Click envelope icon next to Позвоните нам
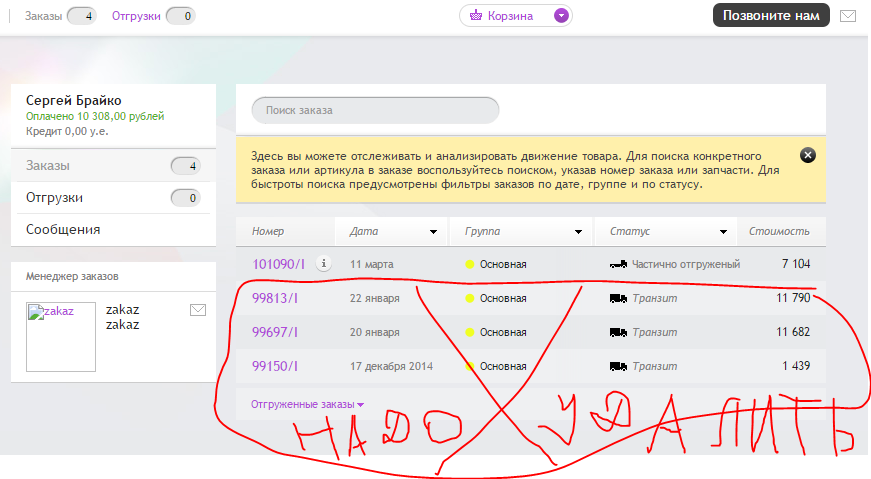Viewport: 871px width, 479px height. 847,16
